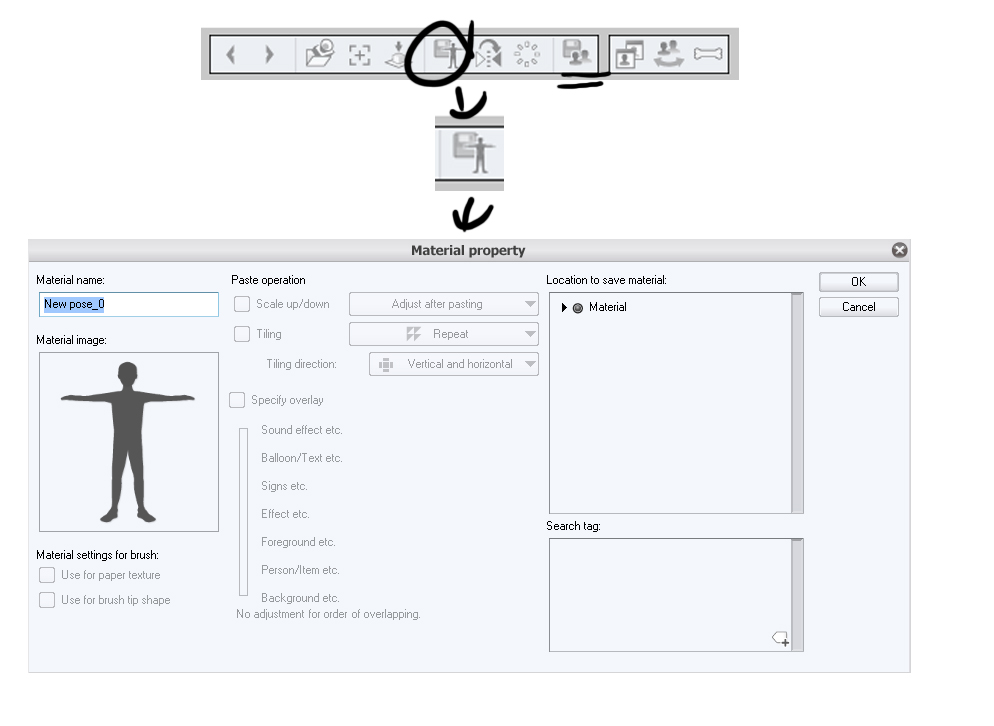Image resolution: width=994 pixels, height=726 pixels.
Task: Expand the Material tree folder
Action: (564, 308)
